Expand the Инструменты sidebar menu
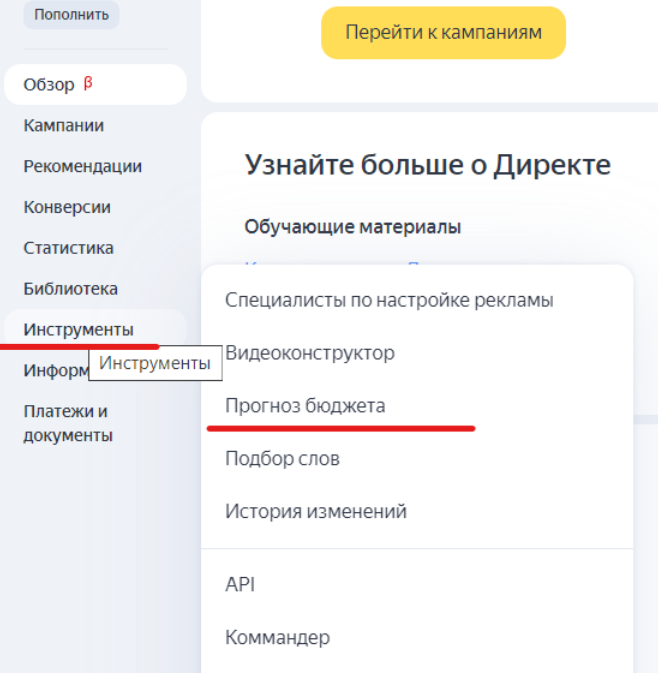The image size is (658, 675). pos(78,330)
